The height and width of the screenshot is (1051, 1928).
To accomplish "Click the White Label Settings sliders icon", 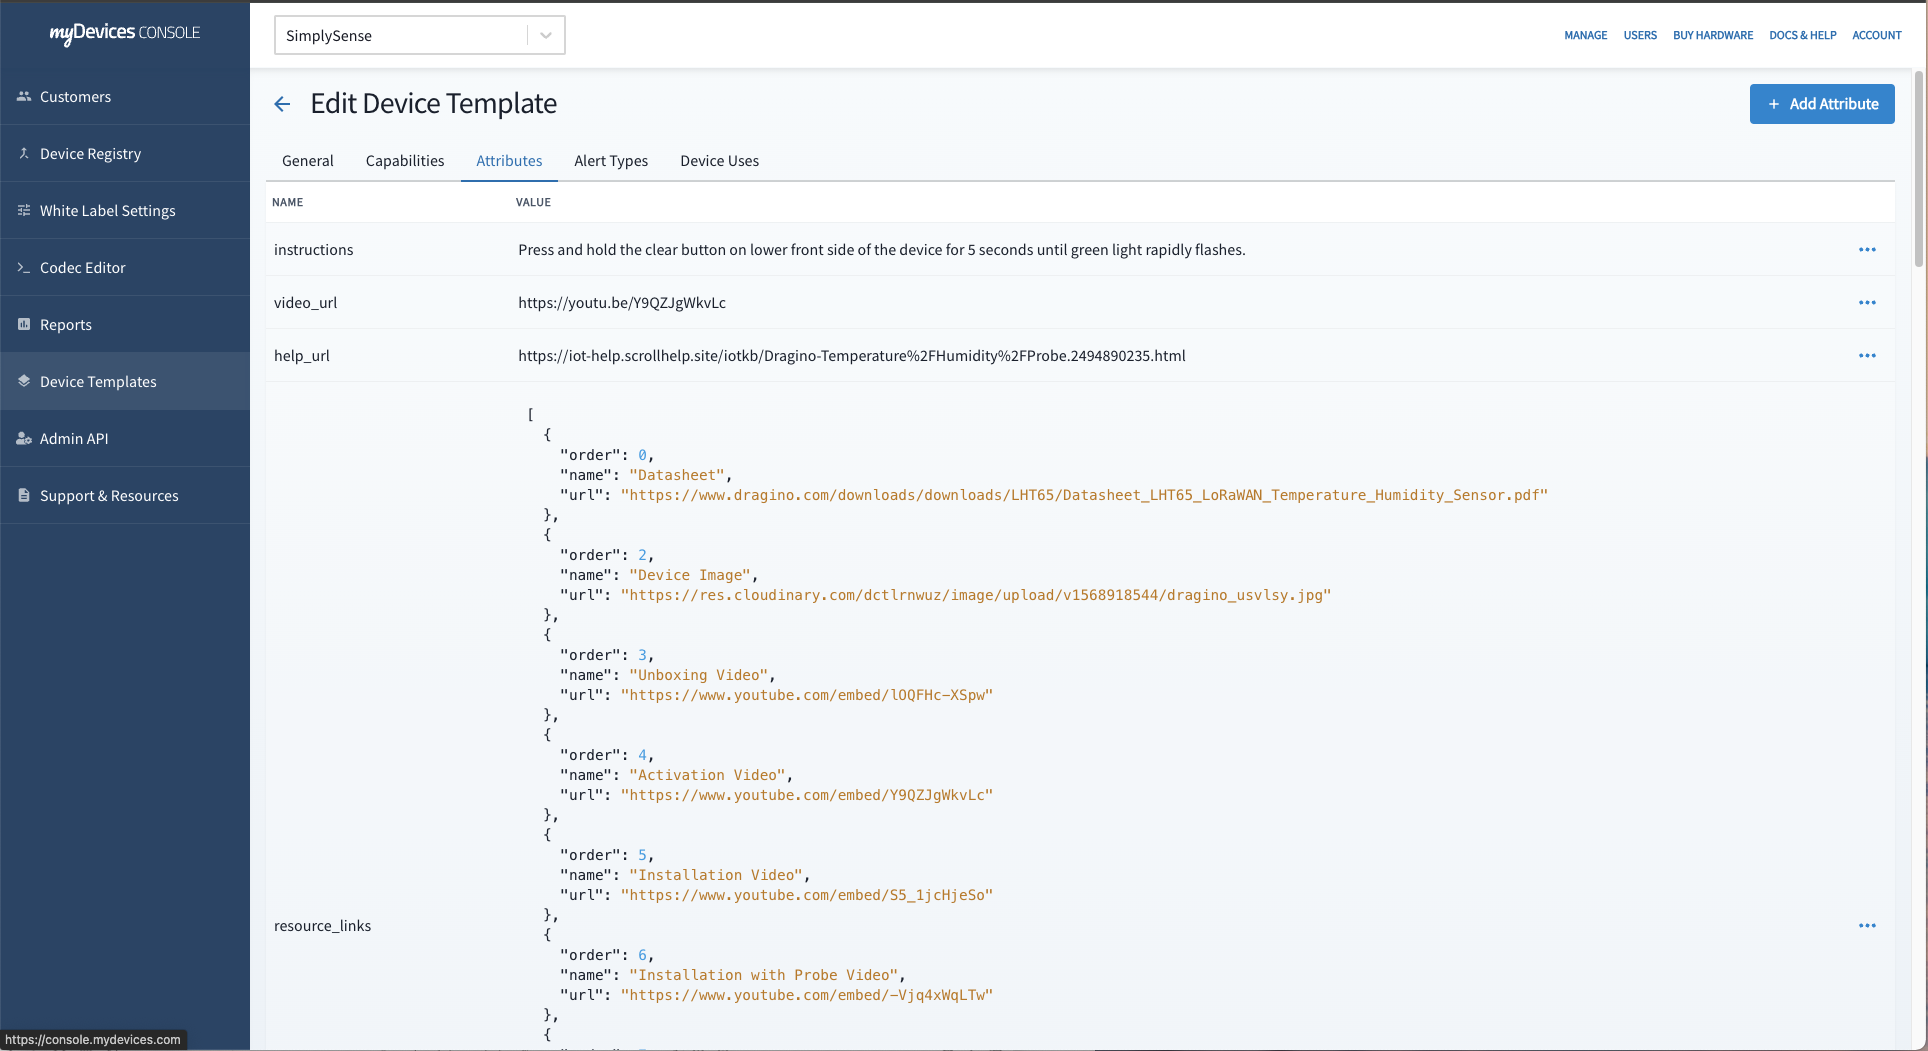I will [x=24, y=211].
